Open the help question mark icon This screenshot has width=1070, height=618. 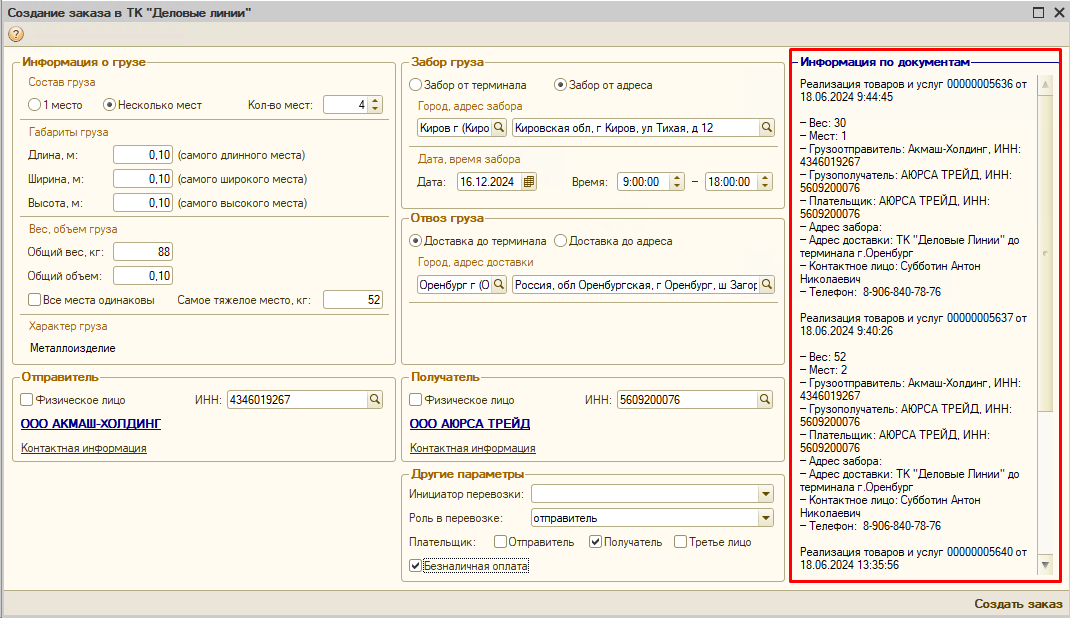pyautogui.click(x=16, y=33)
